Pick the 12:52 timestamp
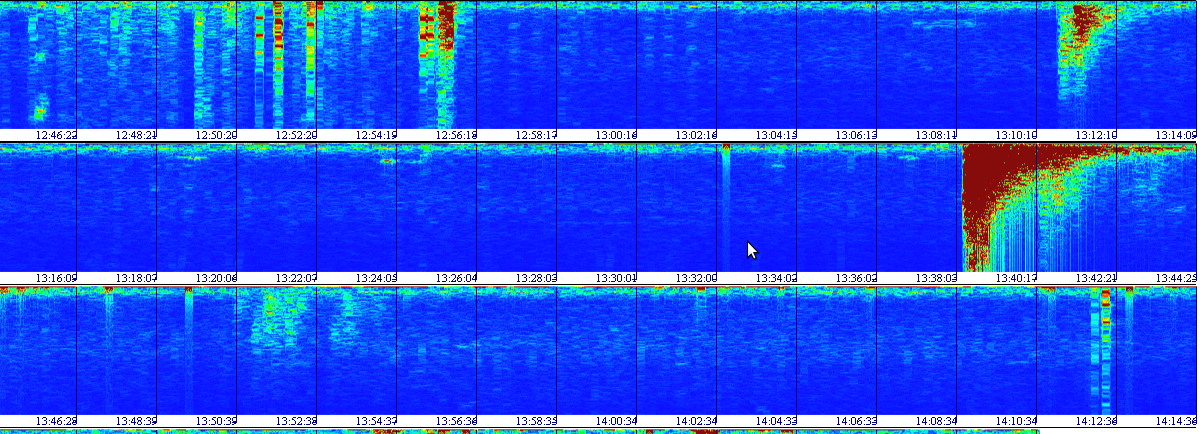The height and width of the screenshot is (434, 1200). (x=296, y=134)
